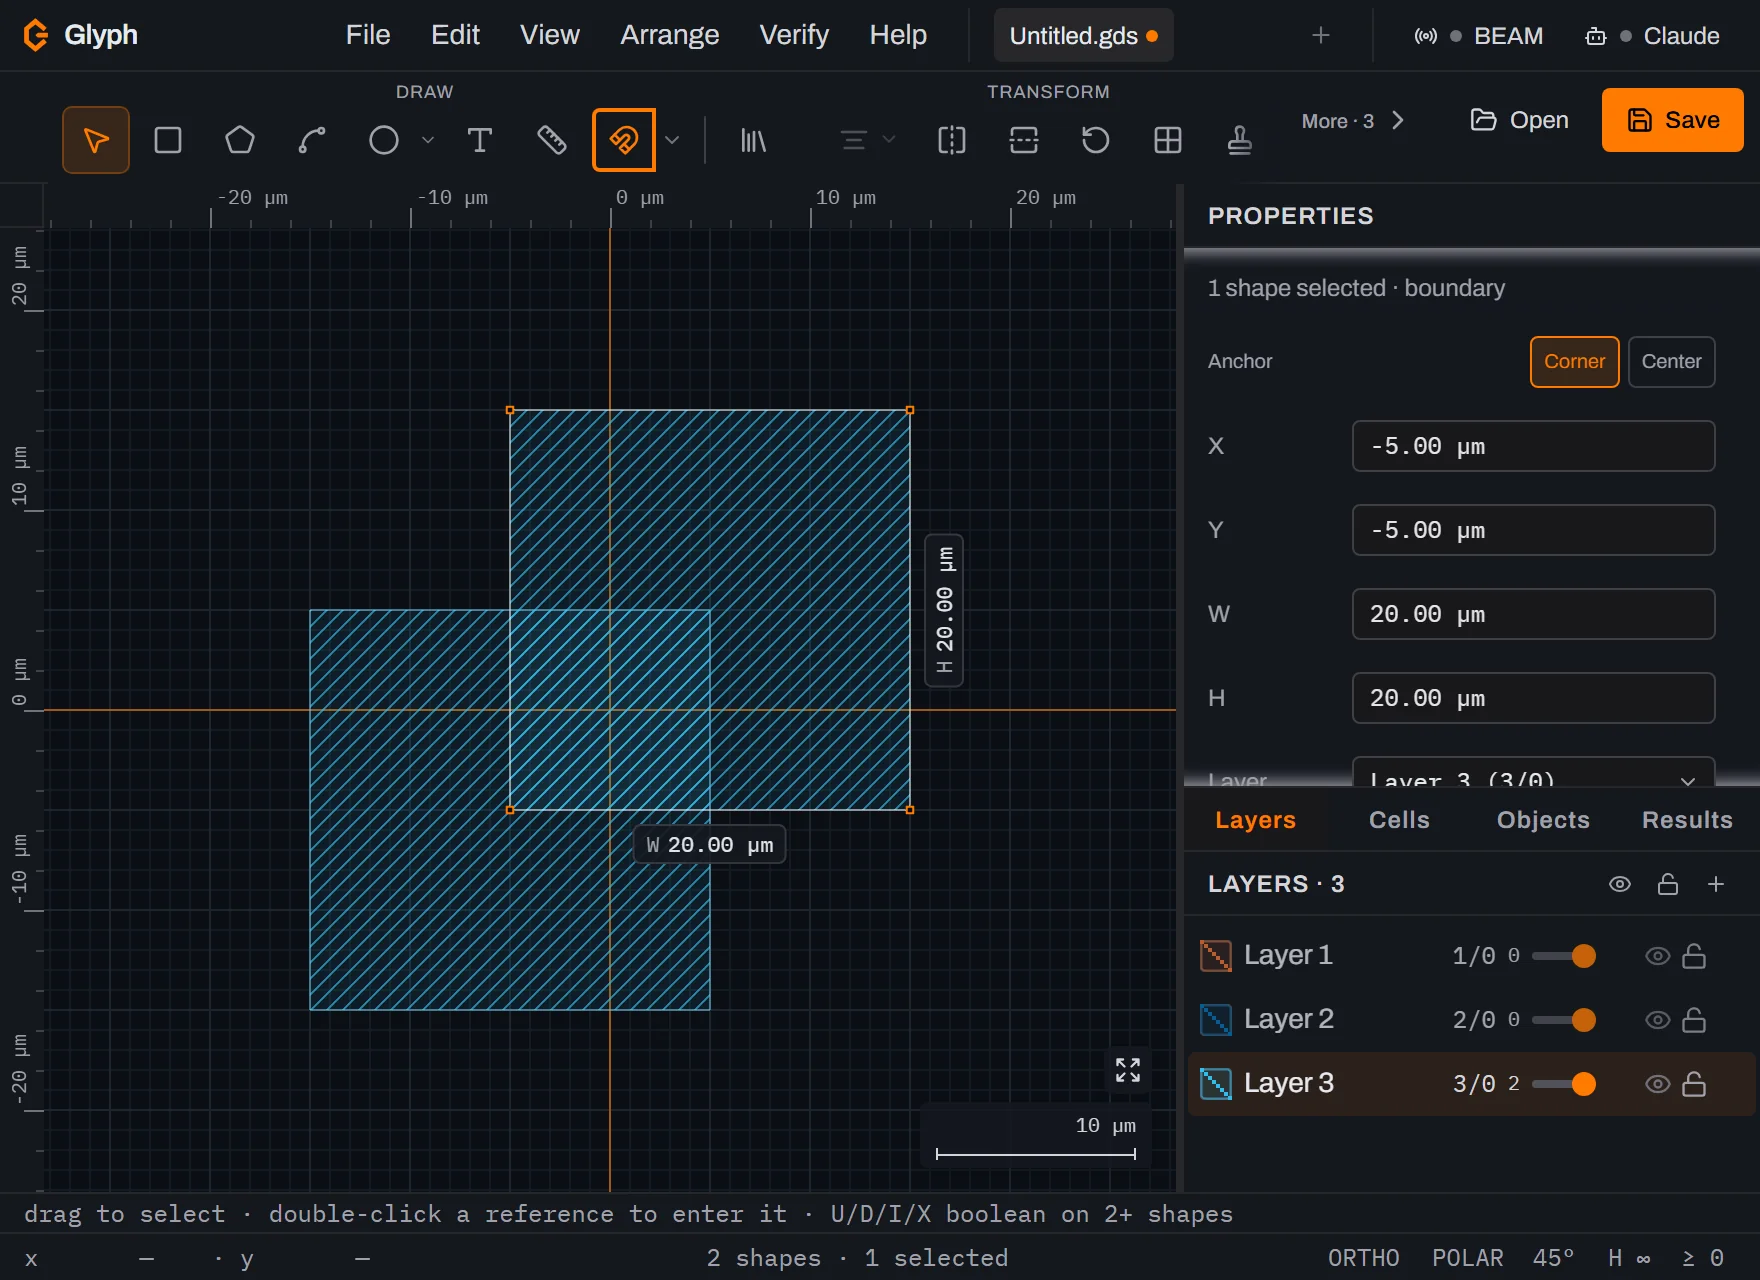Click the X position input field

(1533, 446)
